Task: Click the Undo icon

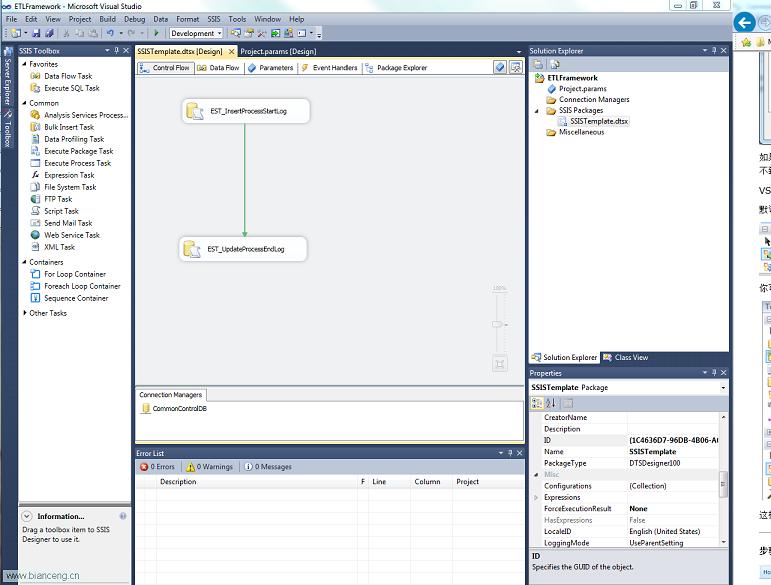Action: click(x=110, y=33)
